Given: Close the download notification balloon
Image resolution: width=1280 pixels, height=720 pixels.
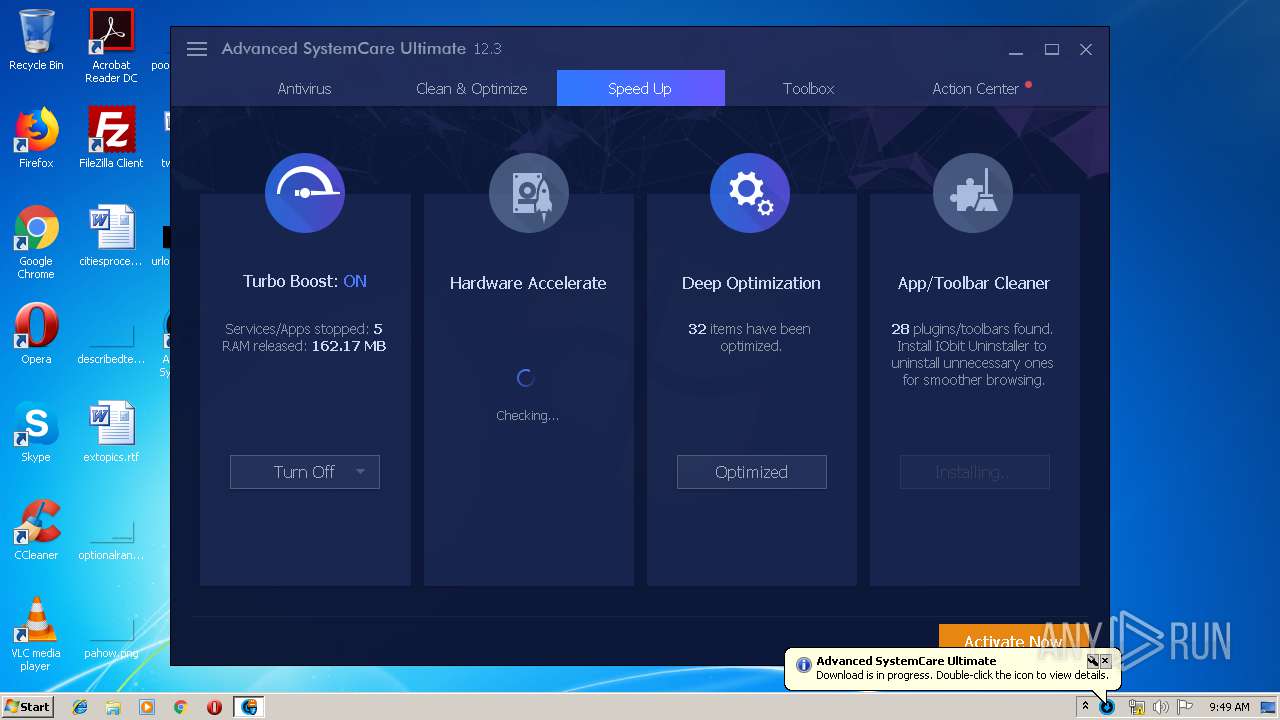Looking at the screenshot, I should click(x=1105, y=661).
